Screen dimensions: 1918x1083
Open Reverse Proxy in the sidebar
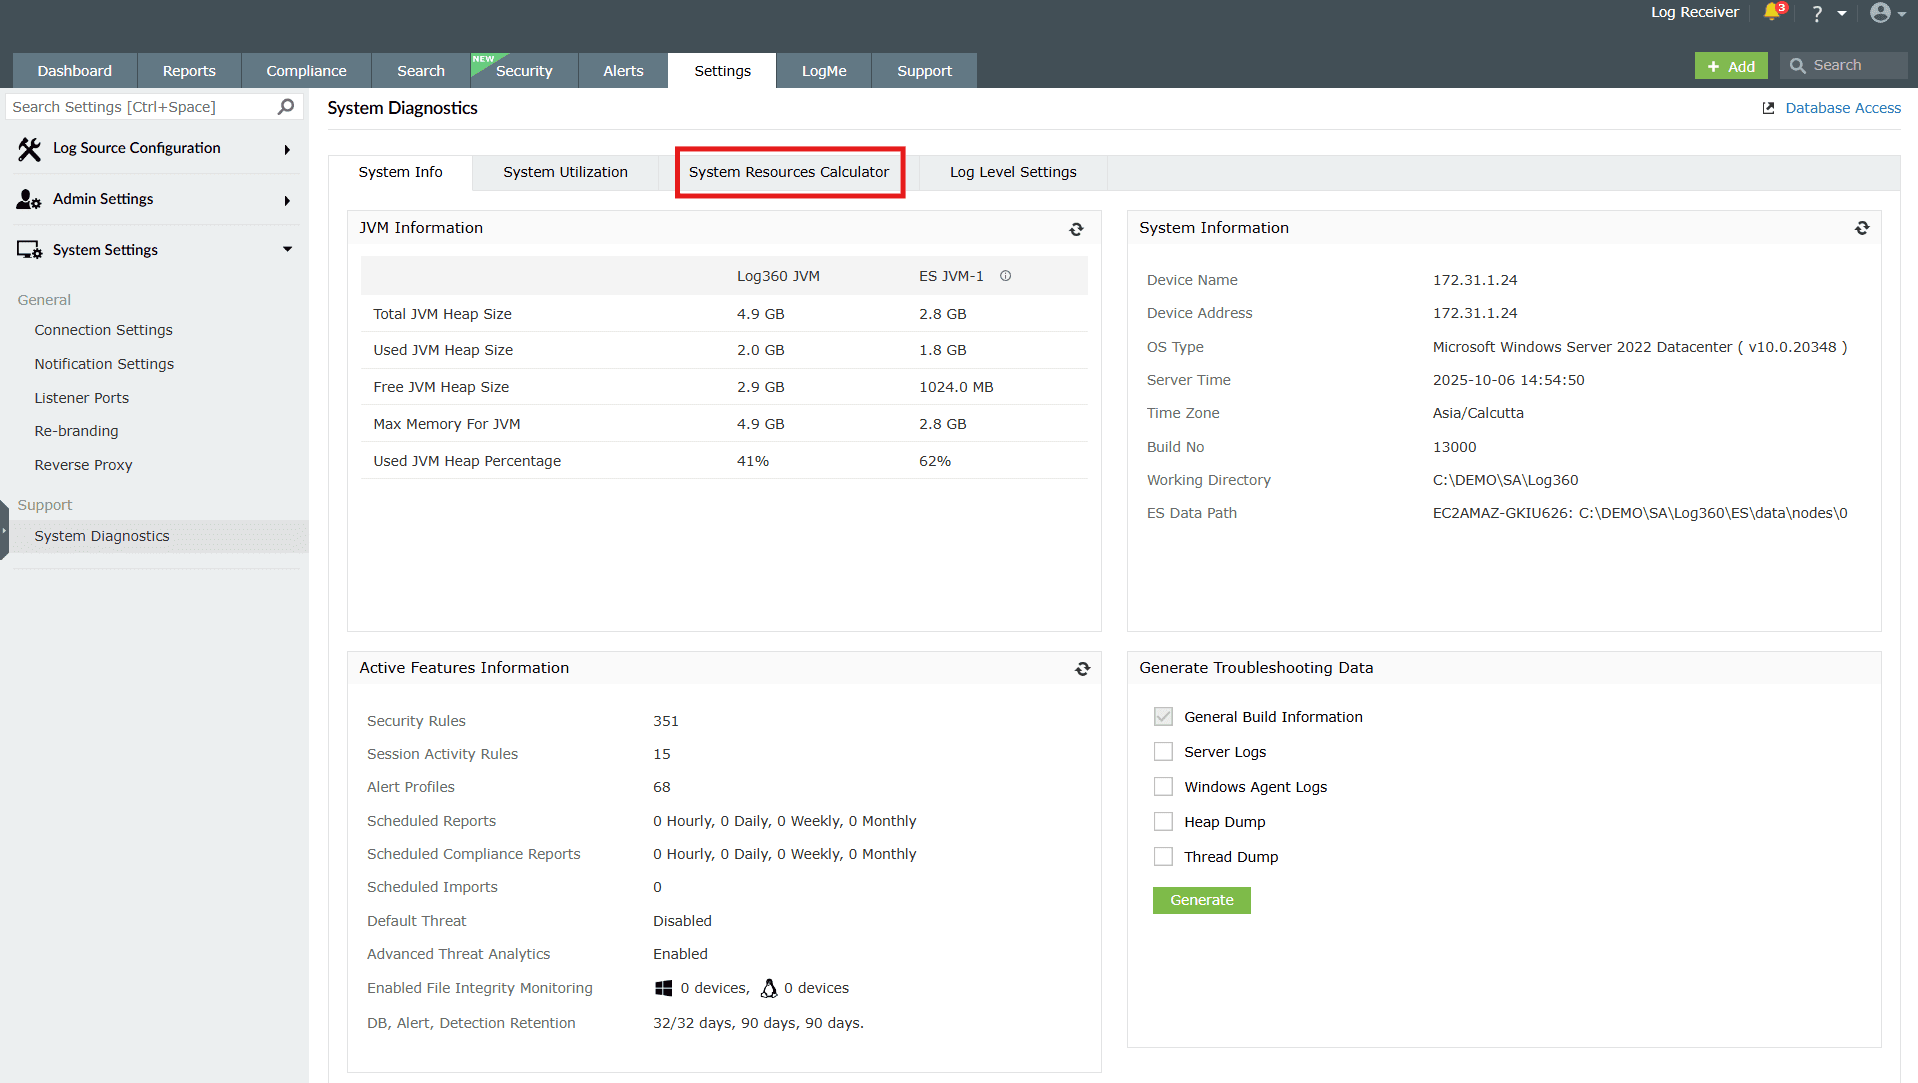pyautogui.click(x=83, y=465)
